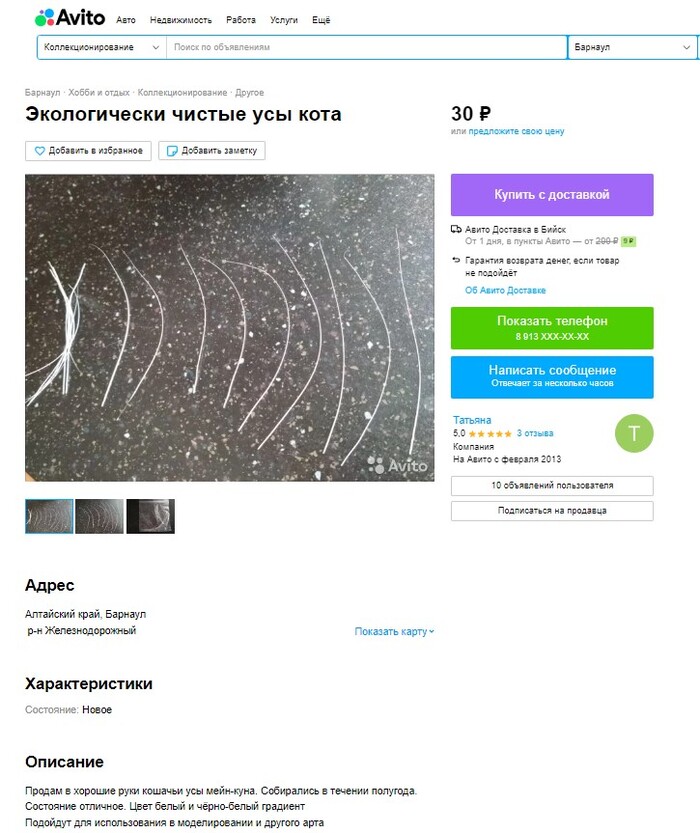Image resolution: width=700 pixels, height=833 pixels.
Task: Click Купить с доставкой button
Action: [x=552, y=194]
